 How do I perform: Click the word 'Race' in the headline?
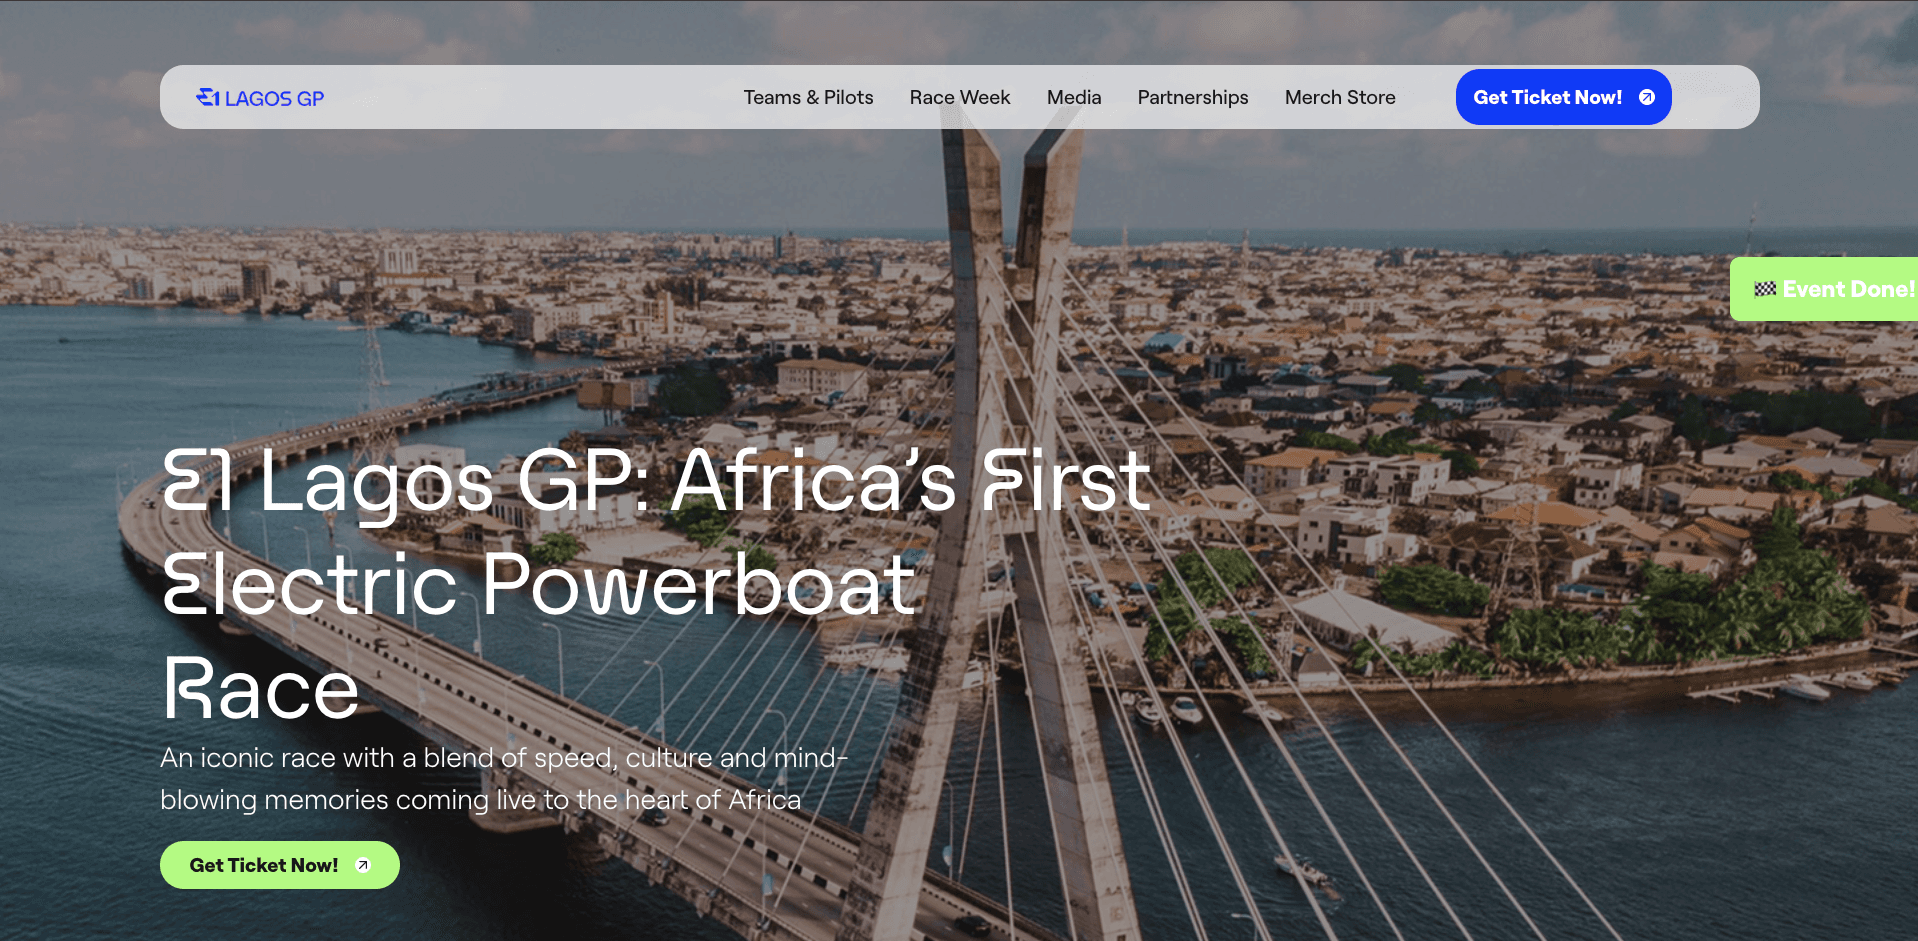pyautogui.click(x=261, y=689)
